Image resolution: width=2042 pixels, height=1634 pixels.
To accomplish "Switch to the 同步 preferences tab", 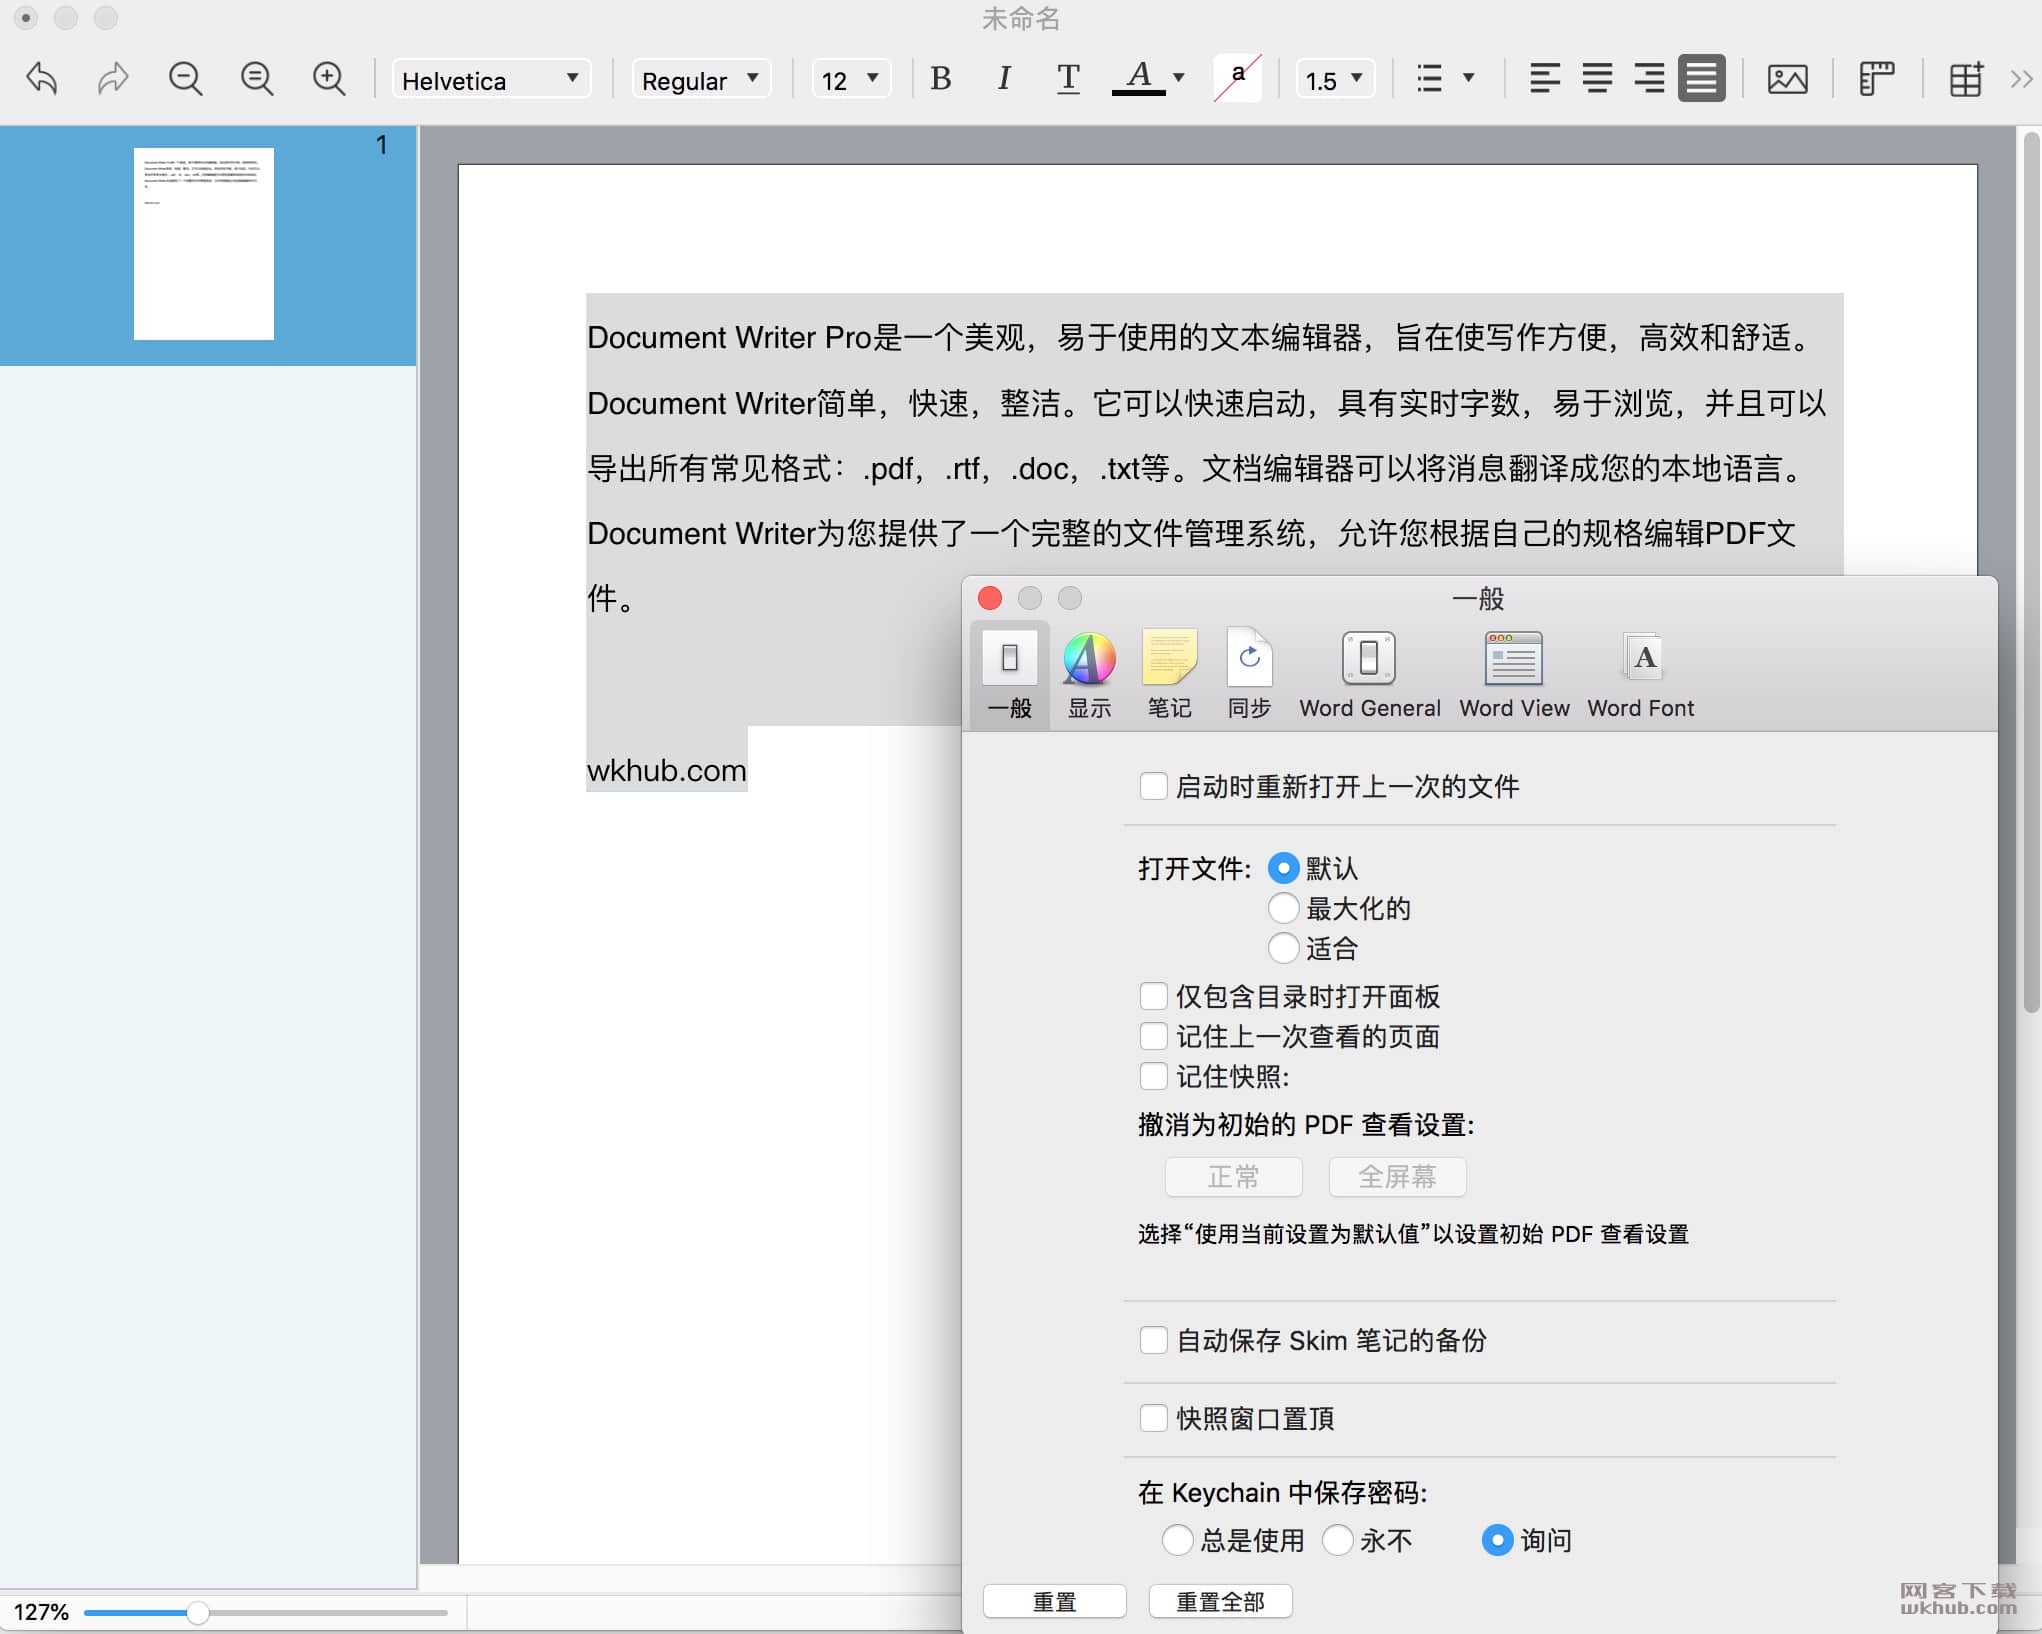I will pos(1249,676).
